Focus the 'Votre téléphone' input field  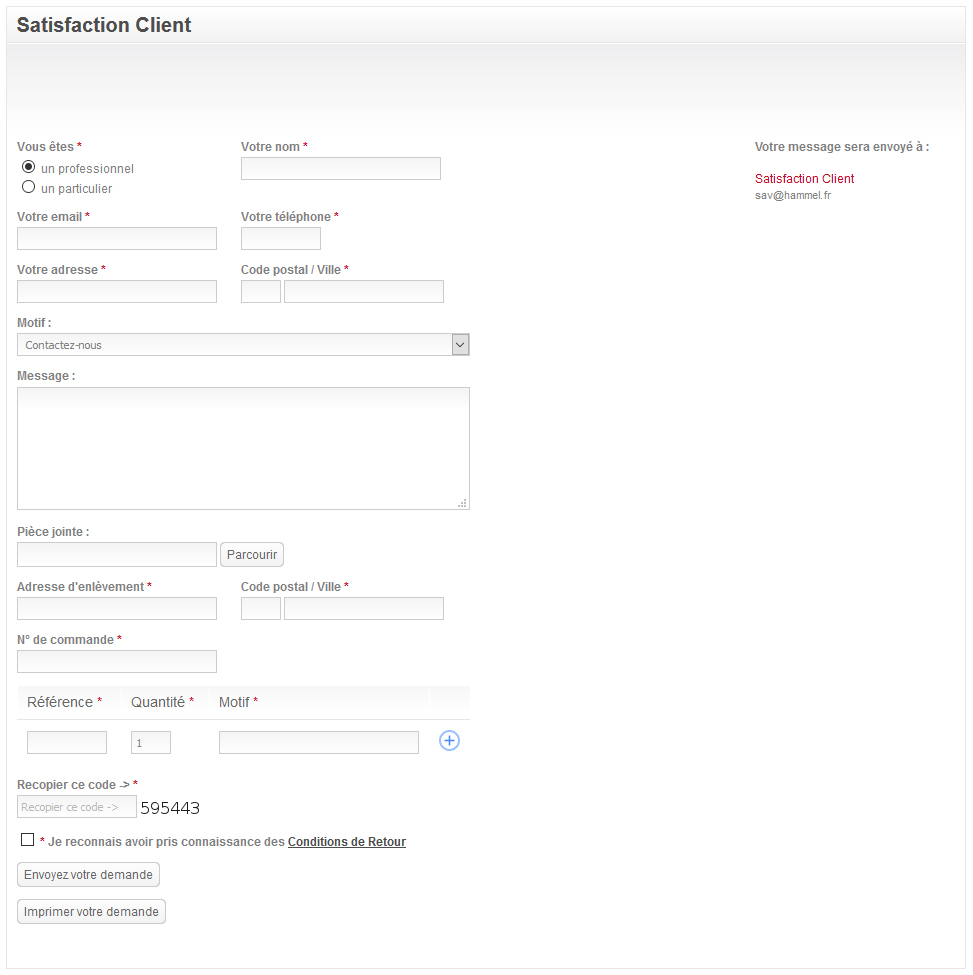pyautogui.click(x=280, y=239)
